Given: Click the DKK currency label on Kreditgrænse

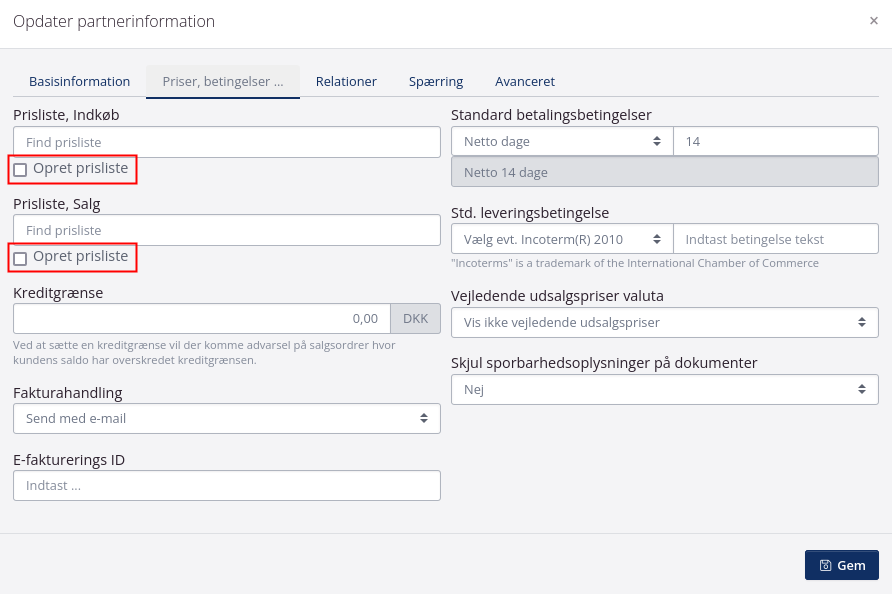Looking at the screenshot, I should tap(416, 318).
